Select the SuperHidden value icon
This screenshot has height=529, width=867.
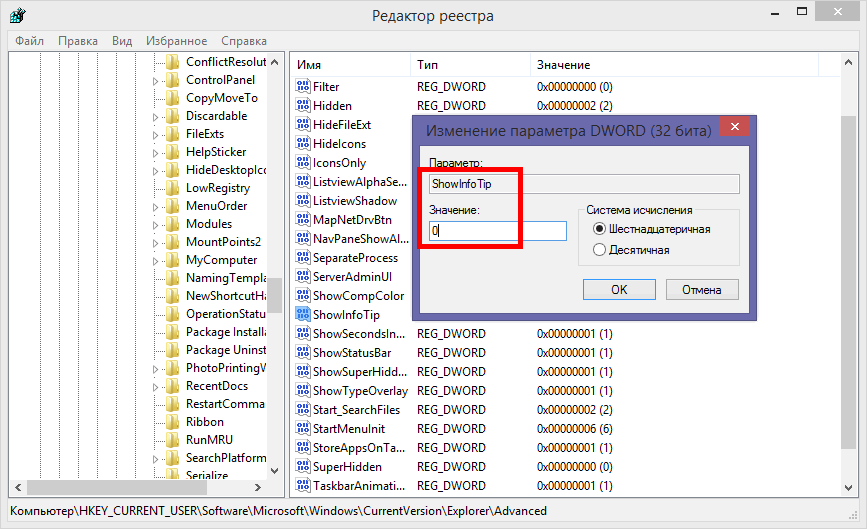point(303,467)
